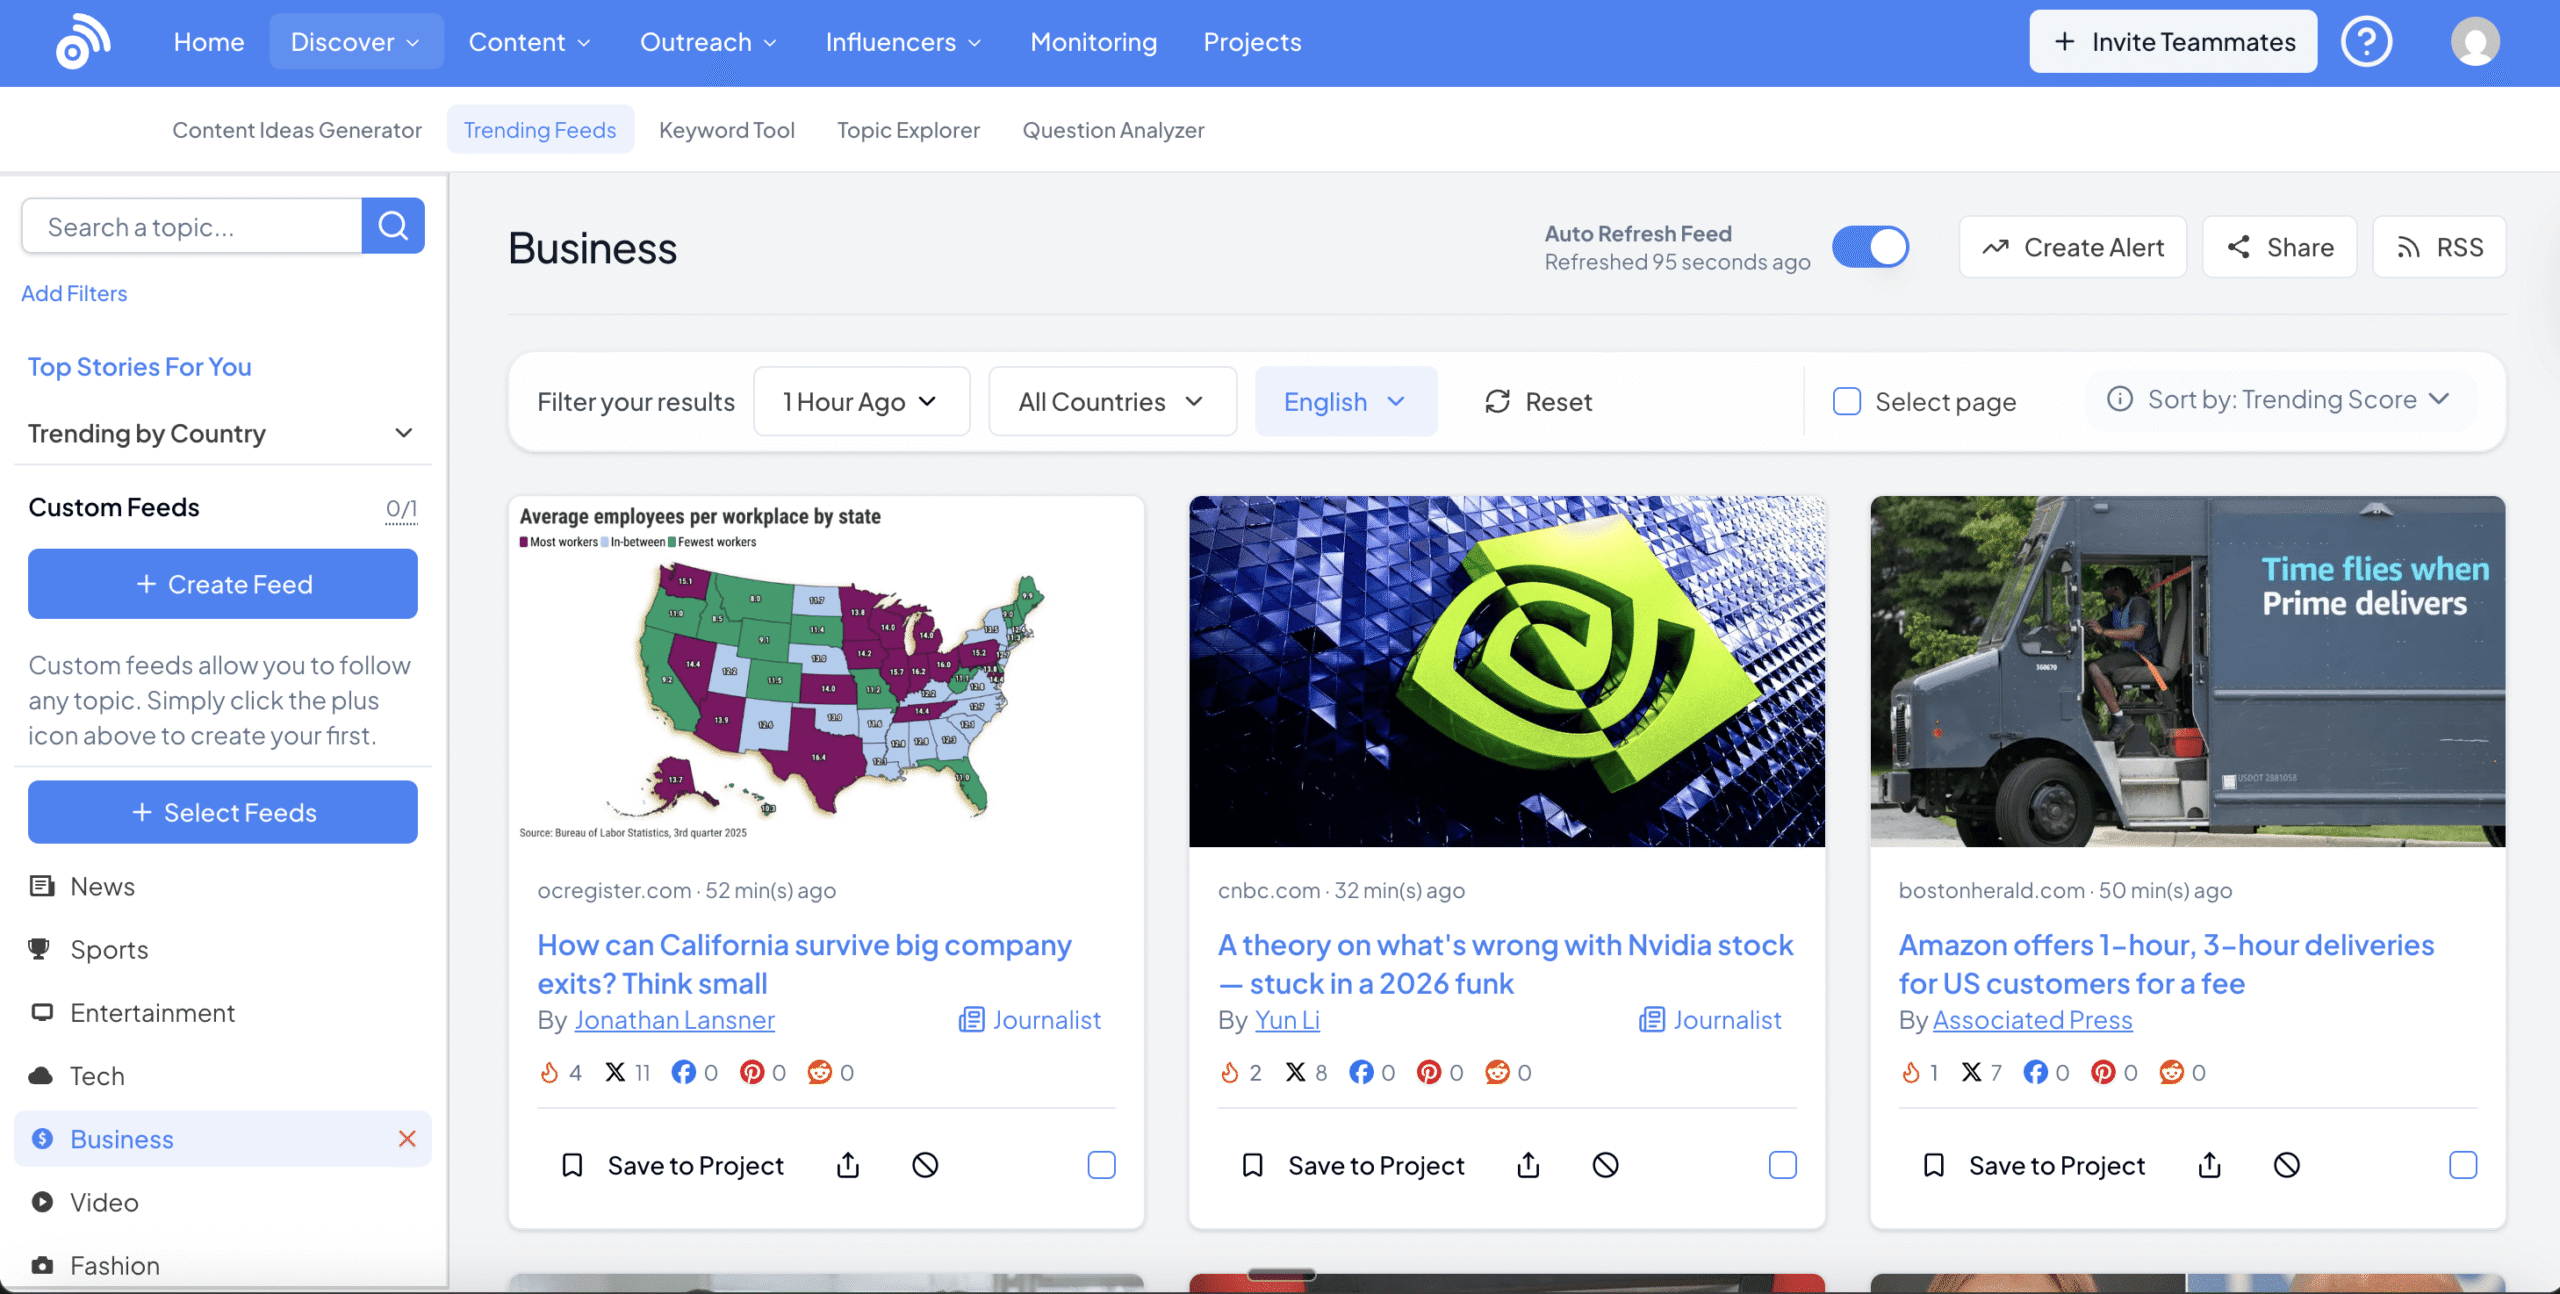
Task: Block the California article with ban icon
Action: coord(925,1165)
